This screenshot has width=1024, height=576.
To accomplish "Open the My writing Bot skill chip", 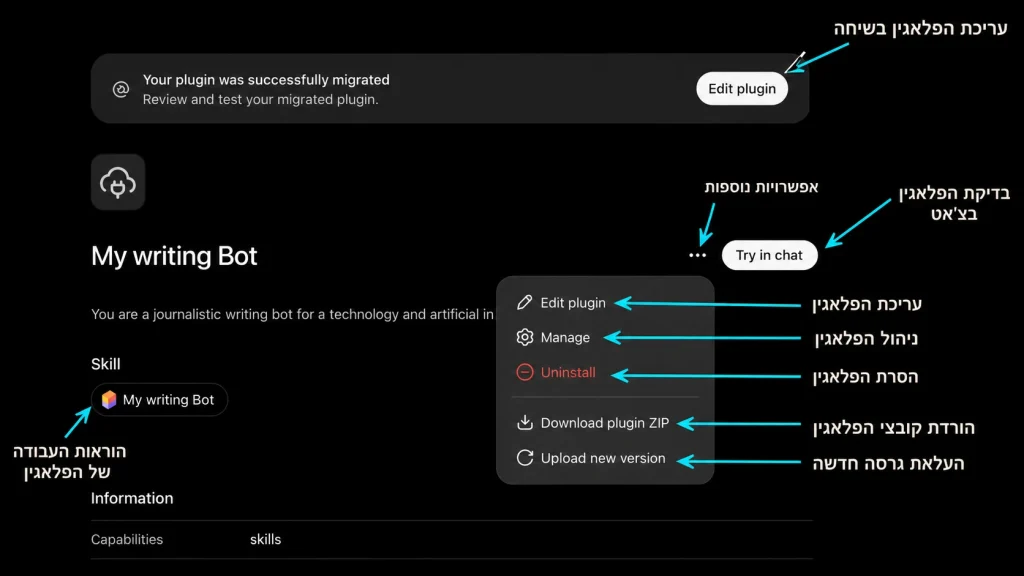I will [x=159, y=400].
